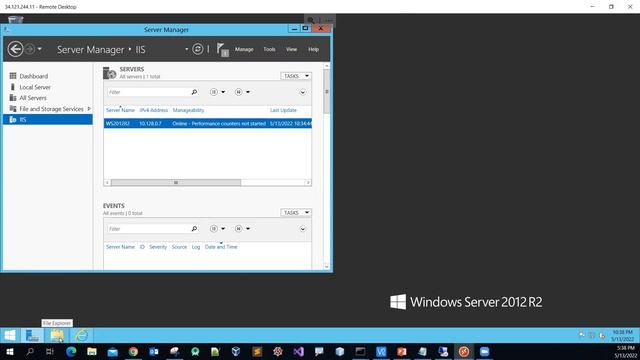Viewport: 640px width, 360px height.
Task: Refresh Server Manager with the circular arrows icon
Action: tap(198, 49)
